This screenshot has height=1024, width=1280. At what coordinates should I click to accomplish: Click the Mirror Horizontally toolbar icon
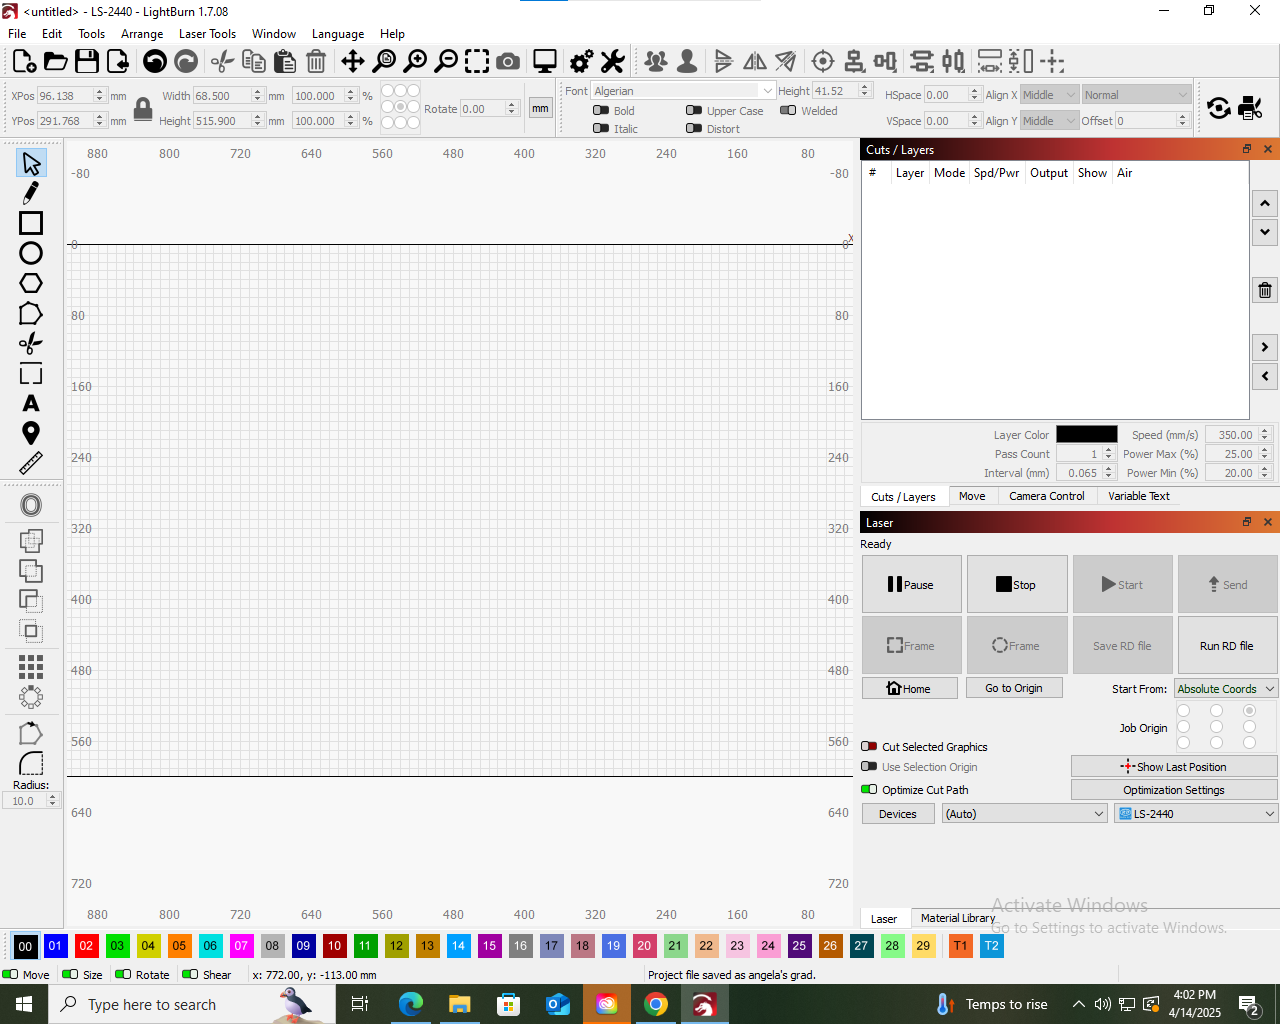[754, 61]
